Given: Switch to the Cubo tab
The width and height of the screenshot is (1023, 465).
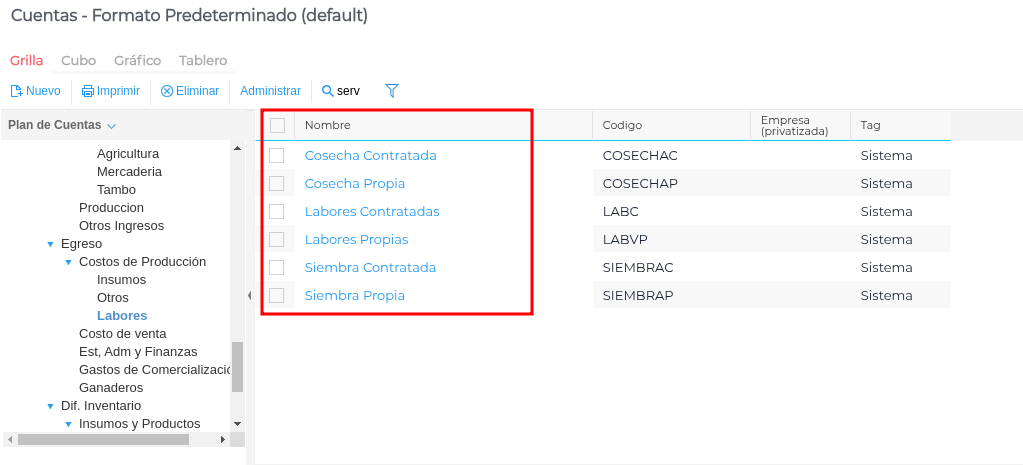Looking at the screenshot, I should pos(79,61).
